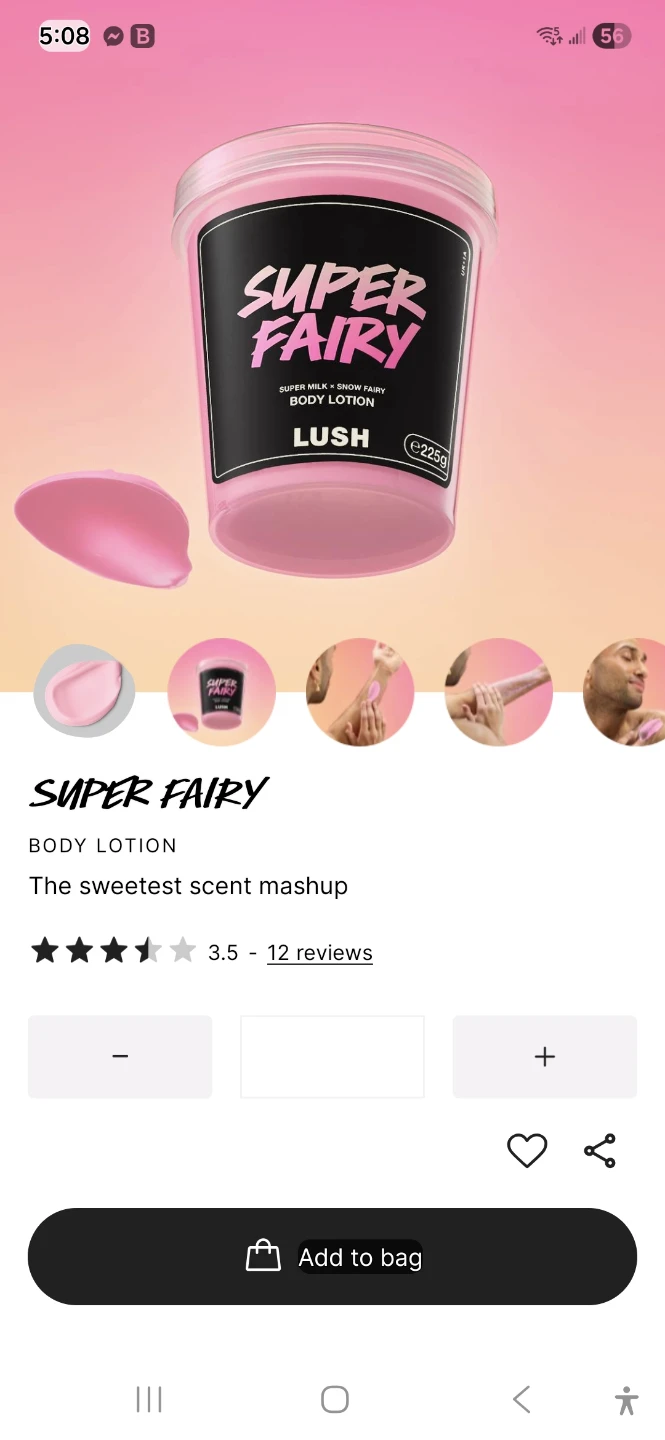Tap the Messenger notification icon in status bar
Screen dimensions: 665x1440
click(114, 37)
